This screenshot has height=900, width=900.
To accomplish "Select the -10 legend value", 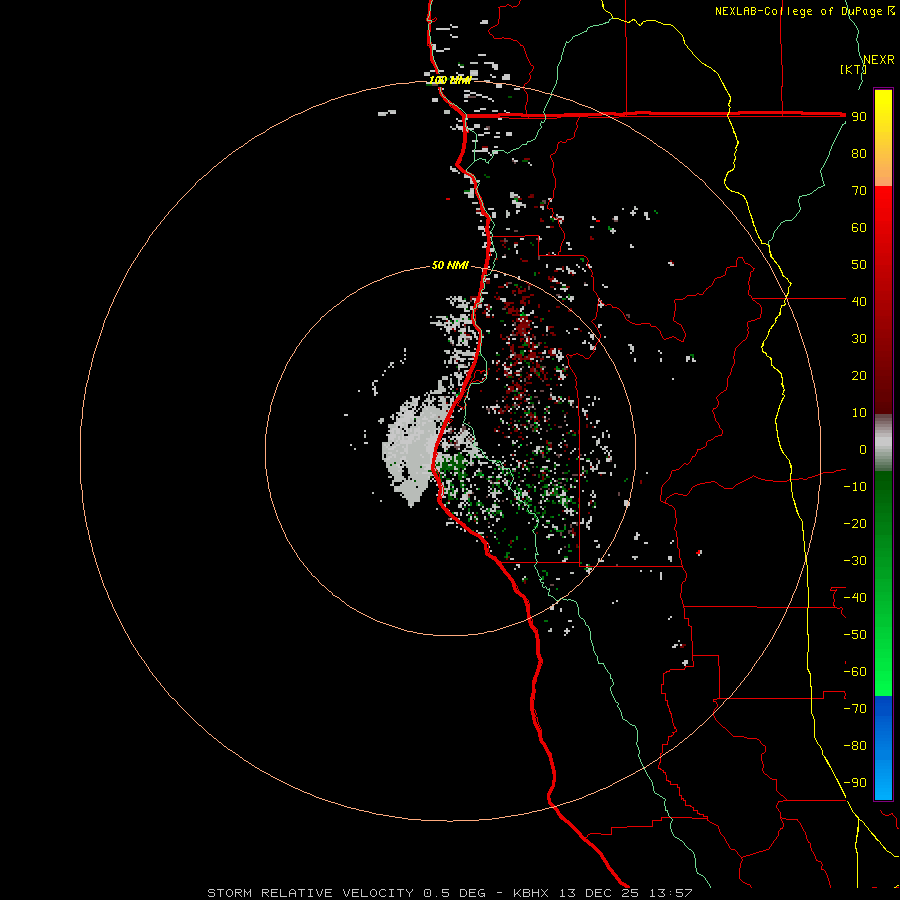I will coord(855,487).
